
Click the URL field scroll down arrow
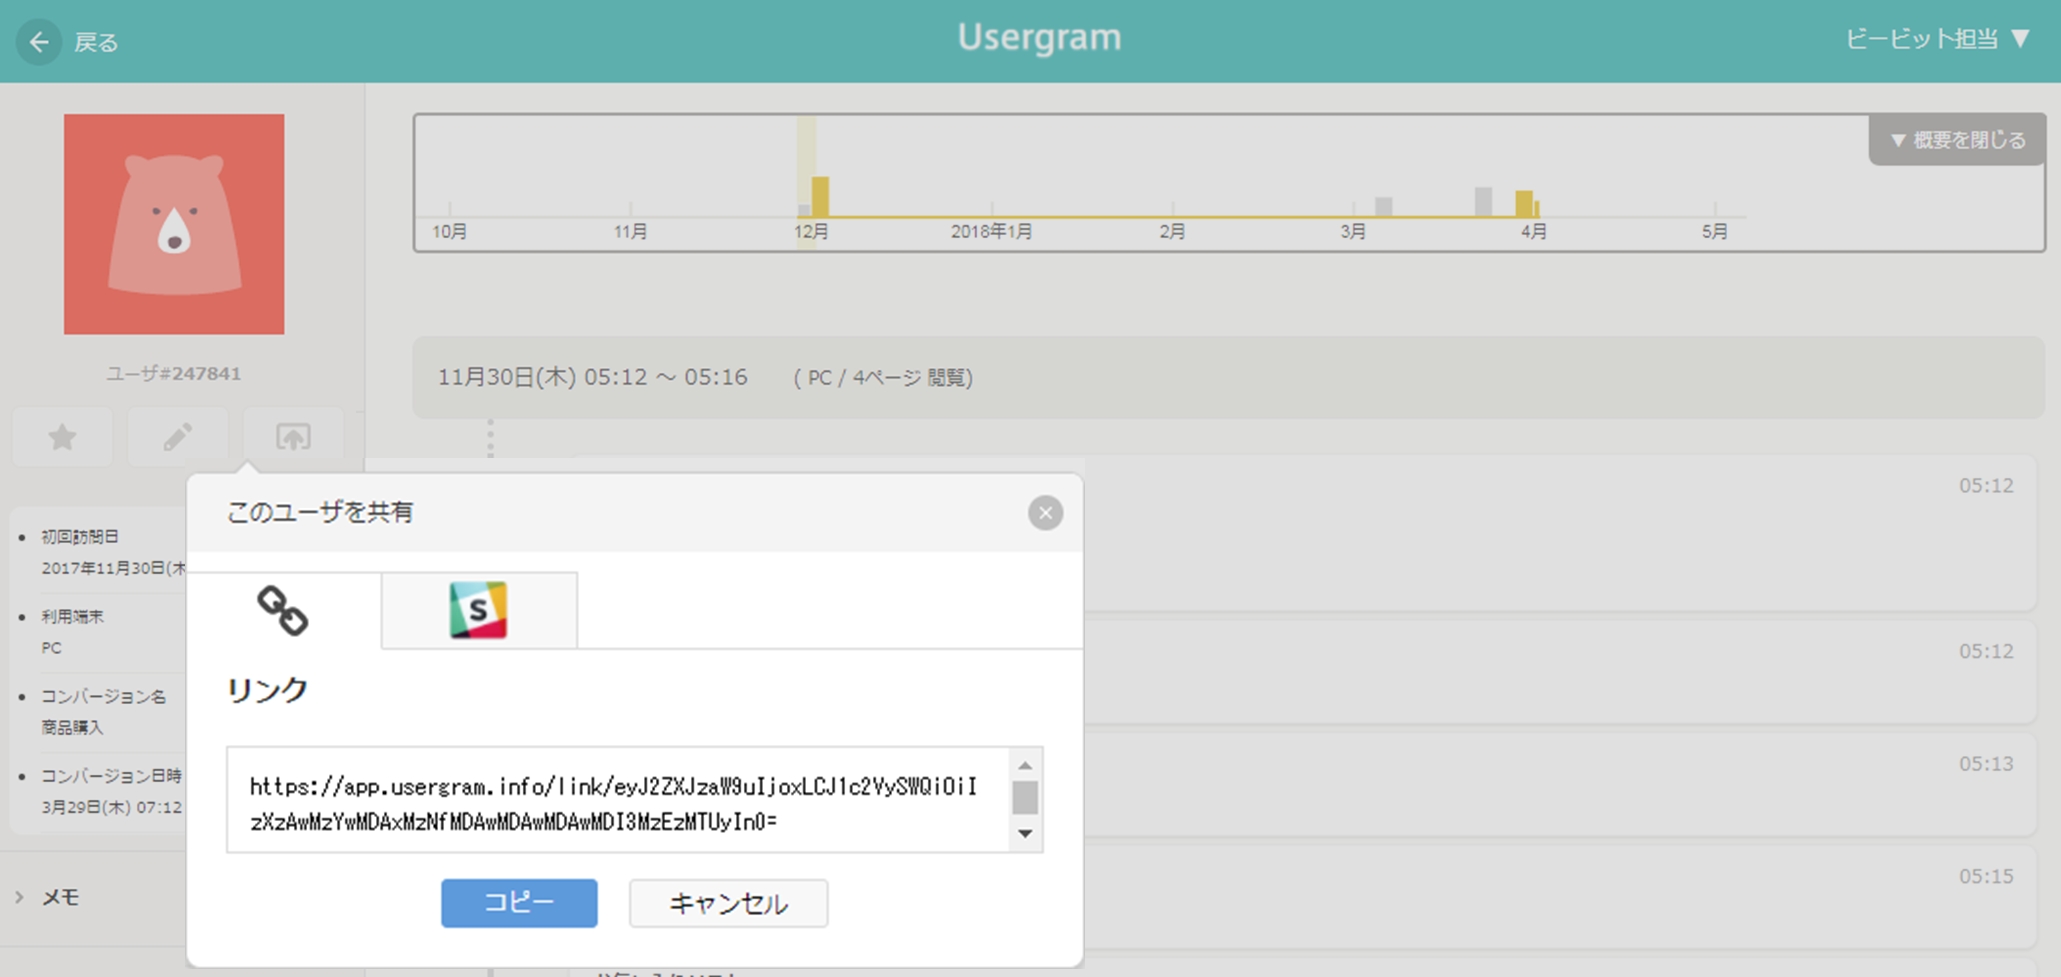pyautogui.click(x=1025, y=834)
